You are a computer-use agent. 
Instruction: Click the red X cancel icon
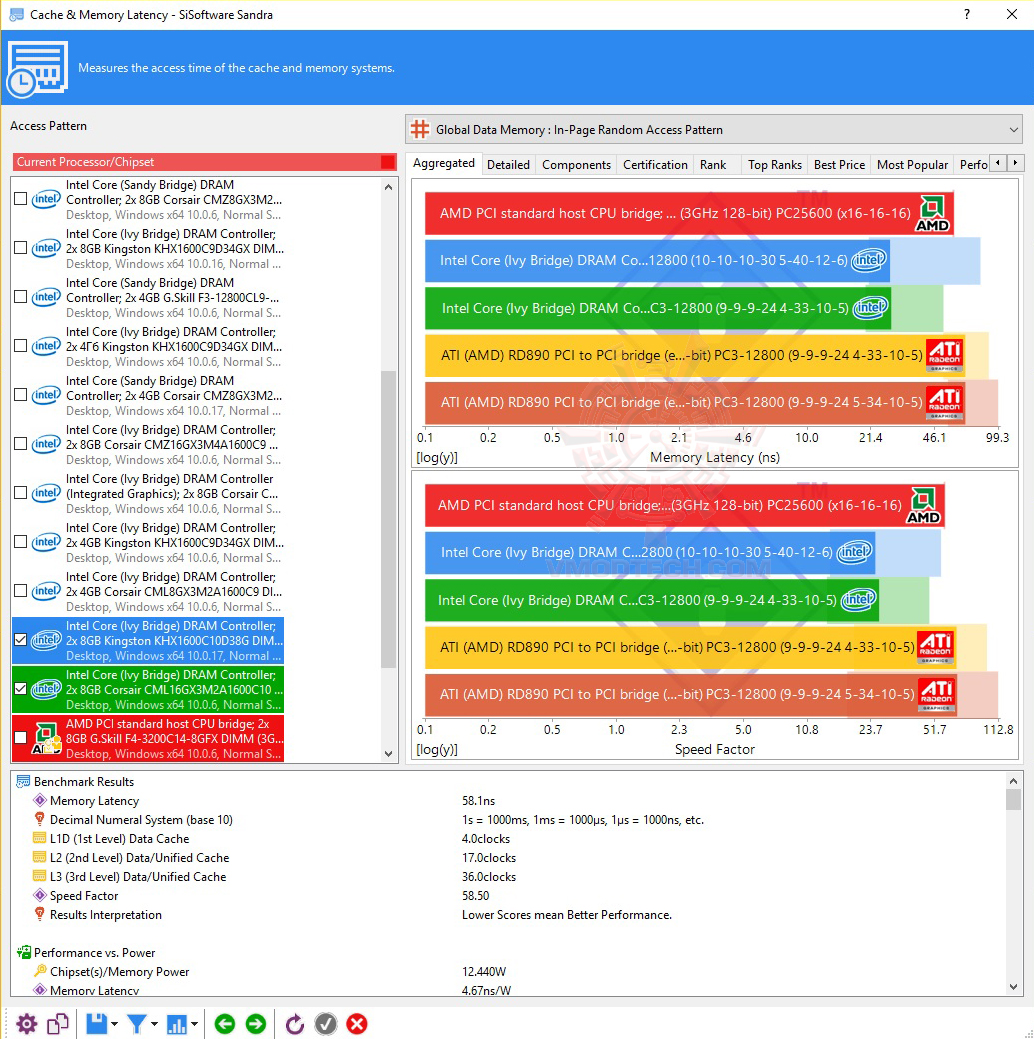(x=357, y=1024)
